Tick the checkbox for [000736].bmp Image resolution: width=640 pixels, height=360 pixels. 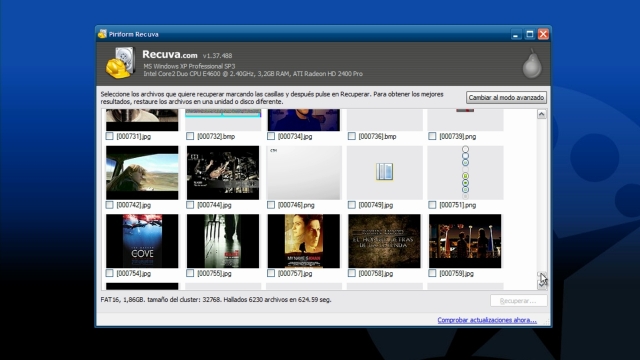tap(352, 136)
